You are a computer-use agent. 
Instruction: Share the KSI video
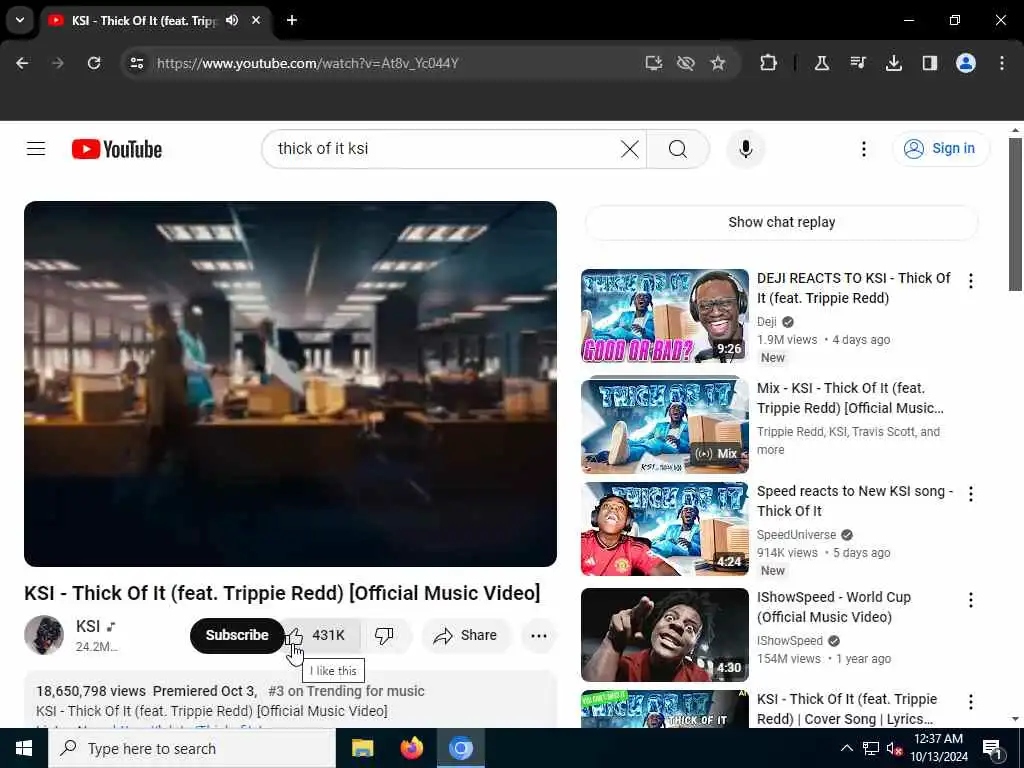pos(465,635)
